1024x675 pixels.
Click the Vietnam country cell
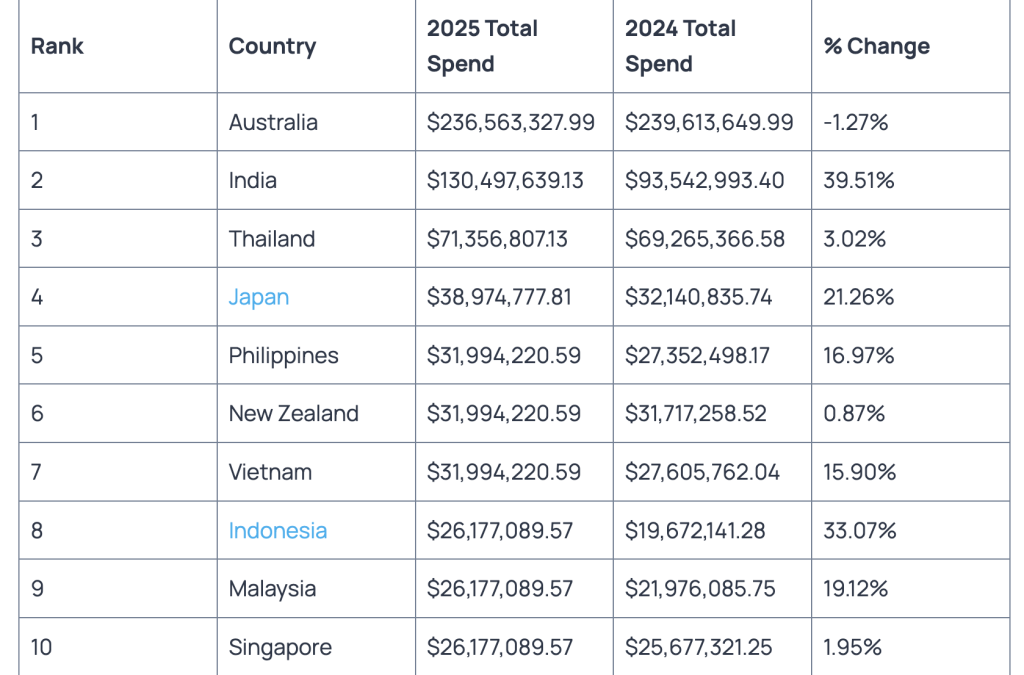[270, 472]
